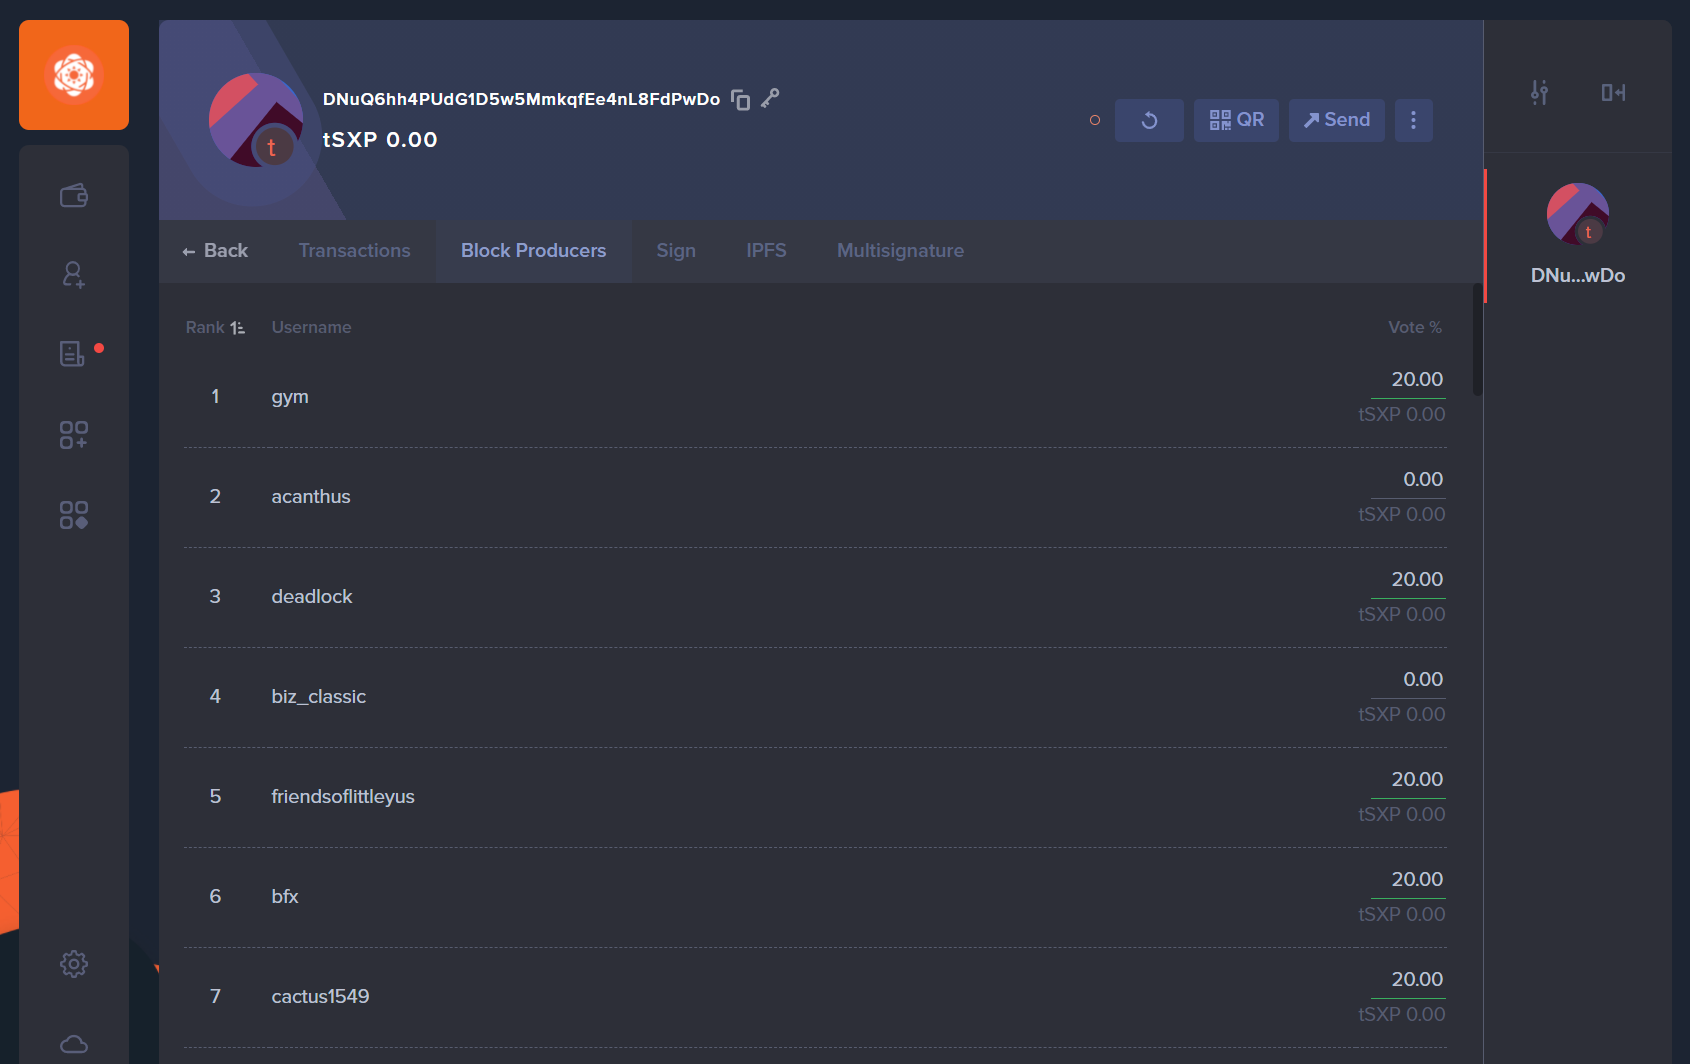The image size is (1690, 1064).
Task: Open the filter sliders icon
Action: click(1539, 93)
